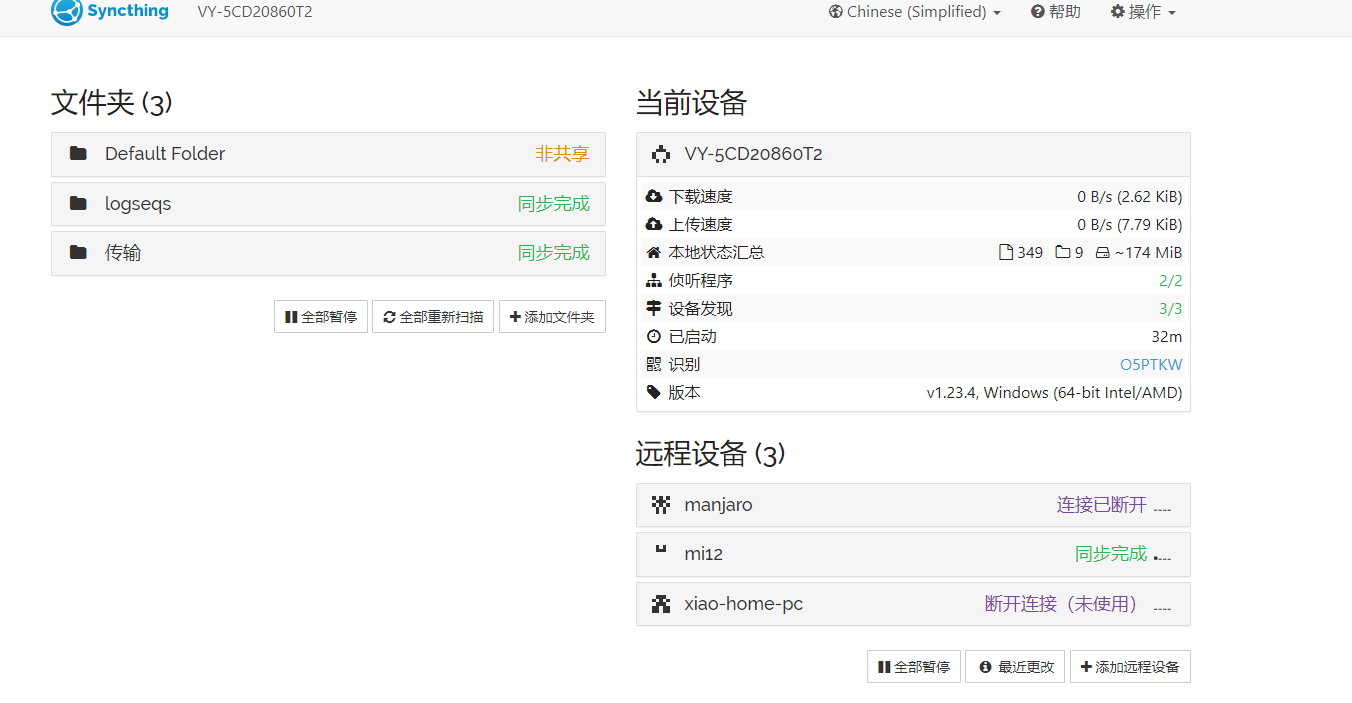
Task: Click the 添加远程设备 add remote device button
Action: coord(1130,667)
